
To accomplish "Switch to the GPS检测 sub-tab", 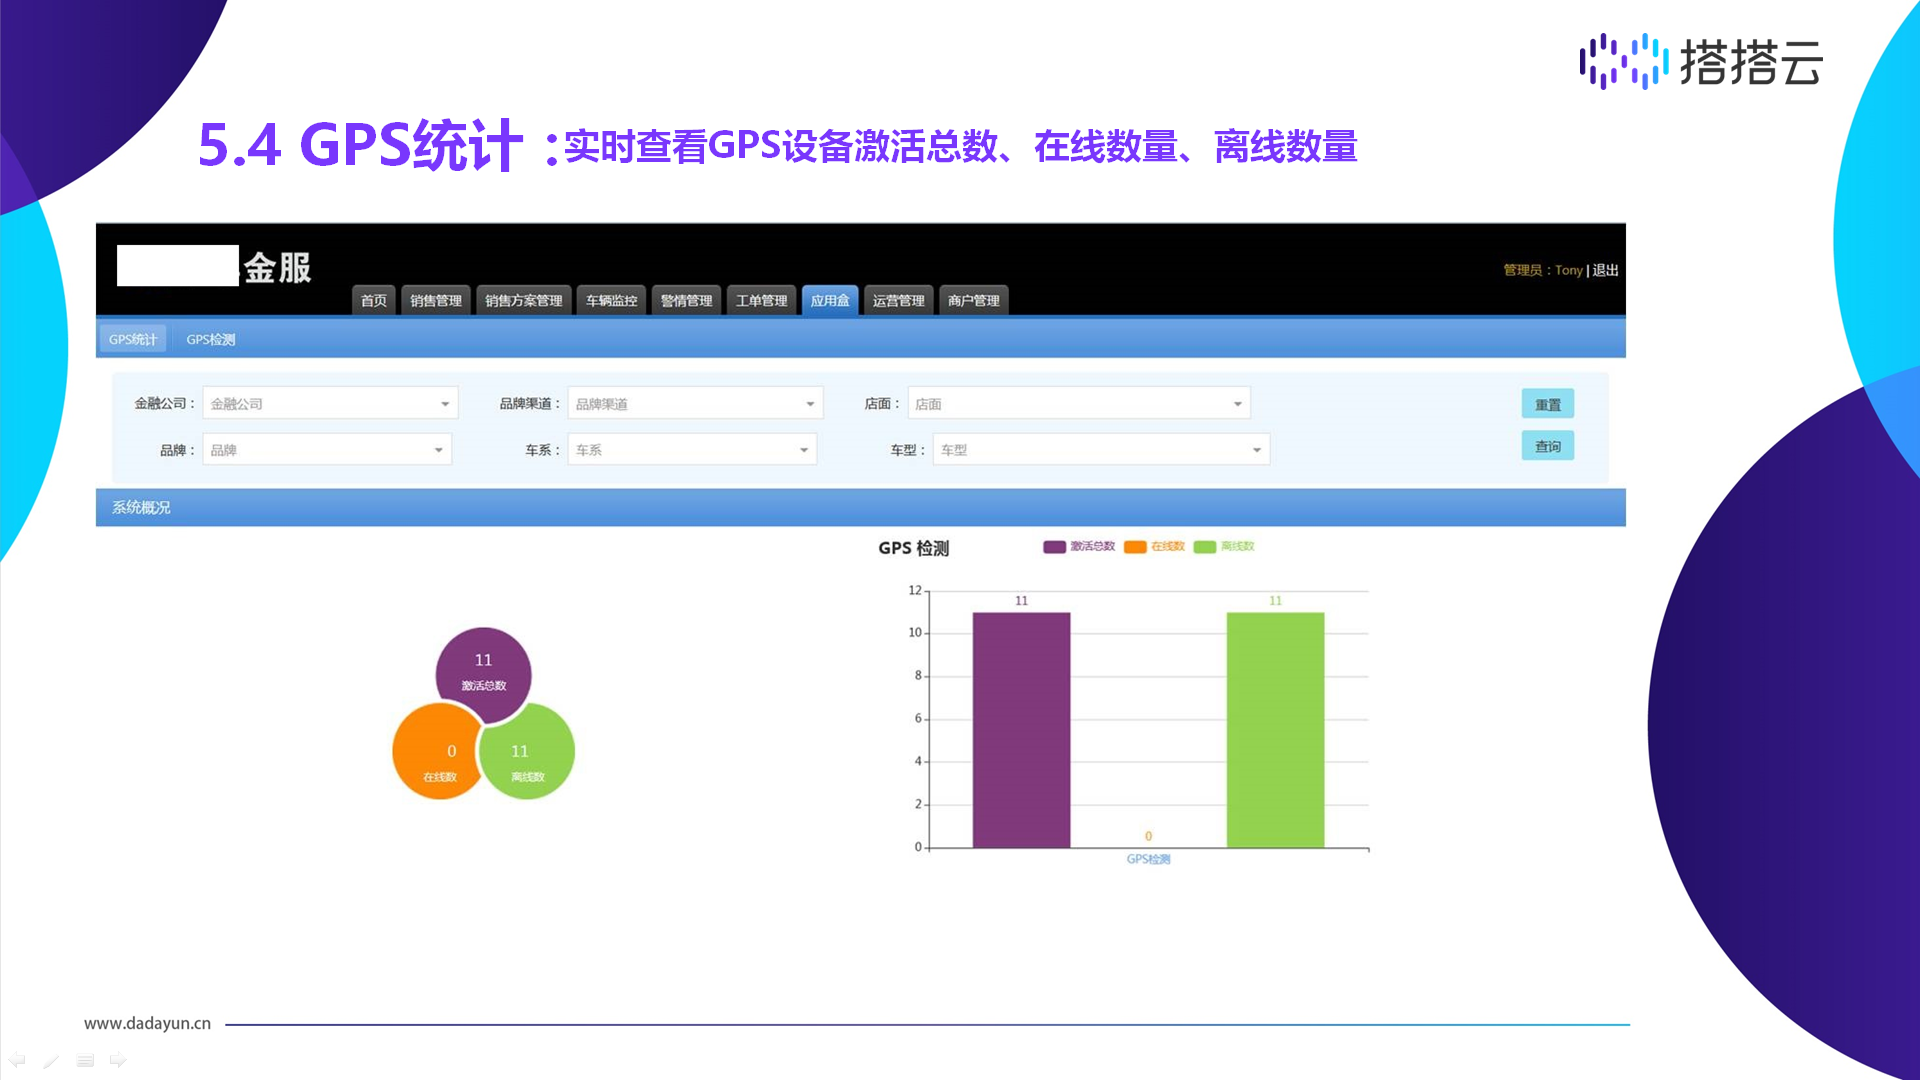I will [211, 339].
